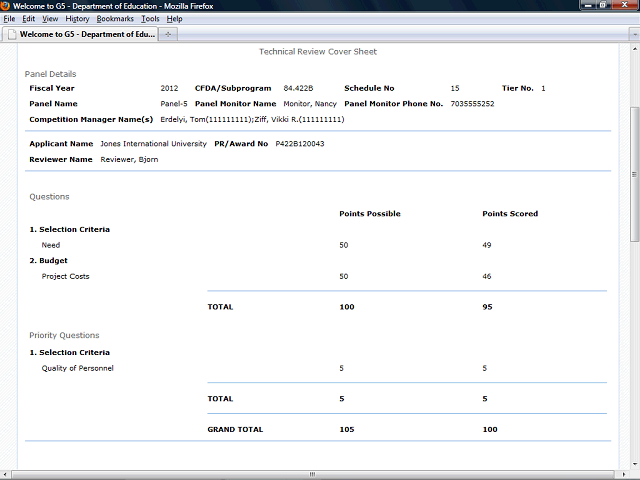Open a new tab with plus button
The height and width of the screenshot is (480, 640).
168,34
